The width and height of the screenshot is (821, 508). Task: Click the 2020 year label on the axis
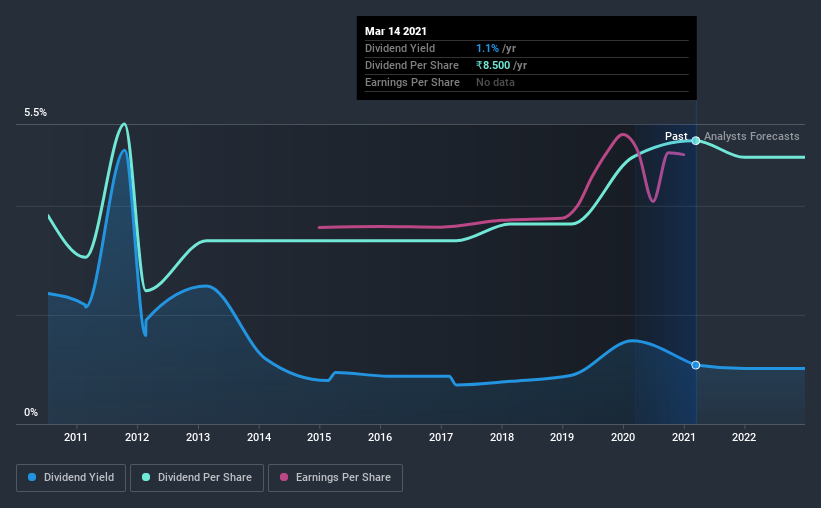623,437
